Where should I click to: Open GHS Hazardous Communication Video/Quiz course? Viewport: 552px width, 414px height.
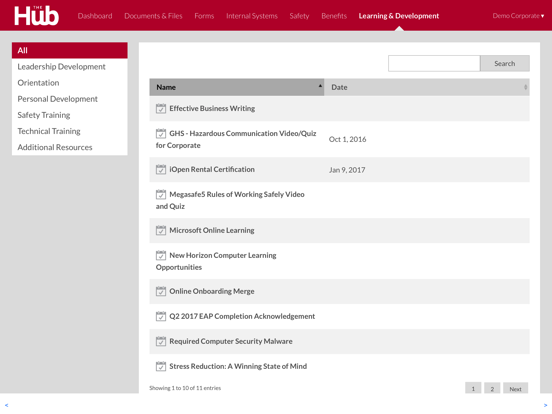(x=236, y=139)
